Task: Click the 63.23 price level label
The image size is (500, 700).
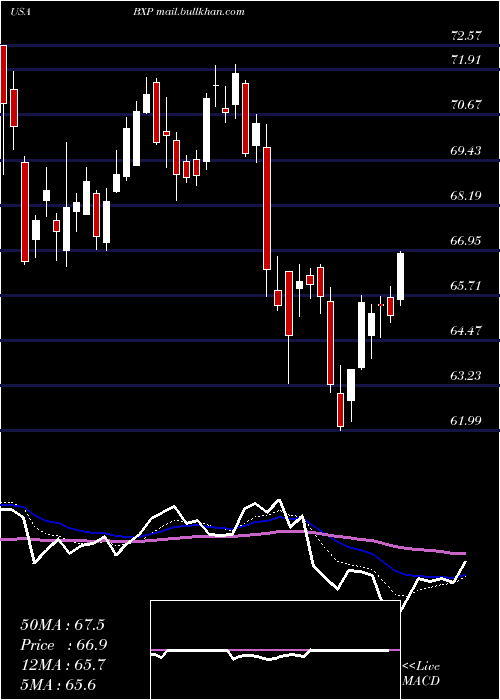Action: pyautogui.click(x=466, y=376)
